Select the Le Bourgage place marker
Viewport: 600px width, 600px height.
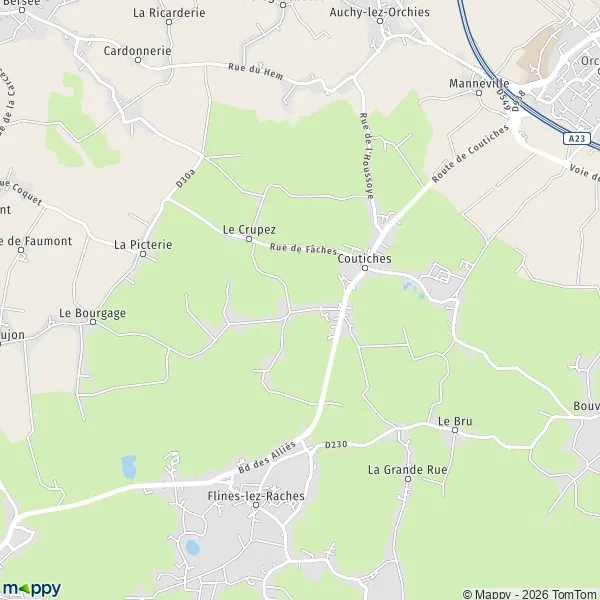(x=93, y=322)
